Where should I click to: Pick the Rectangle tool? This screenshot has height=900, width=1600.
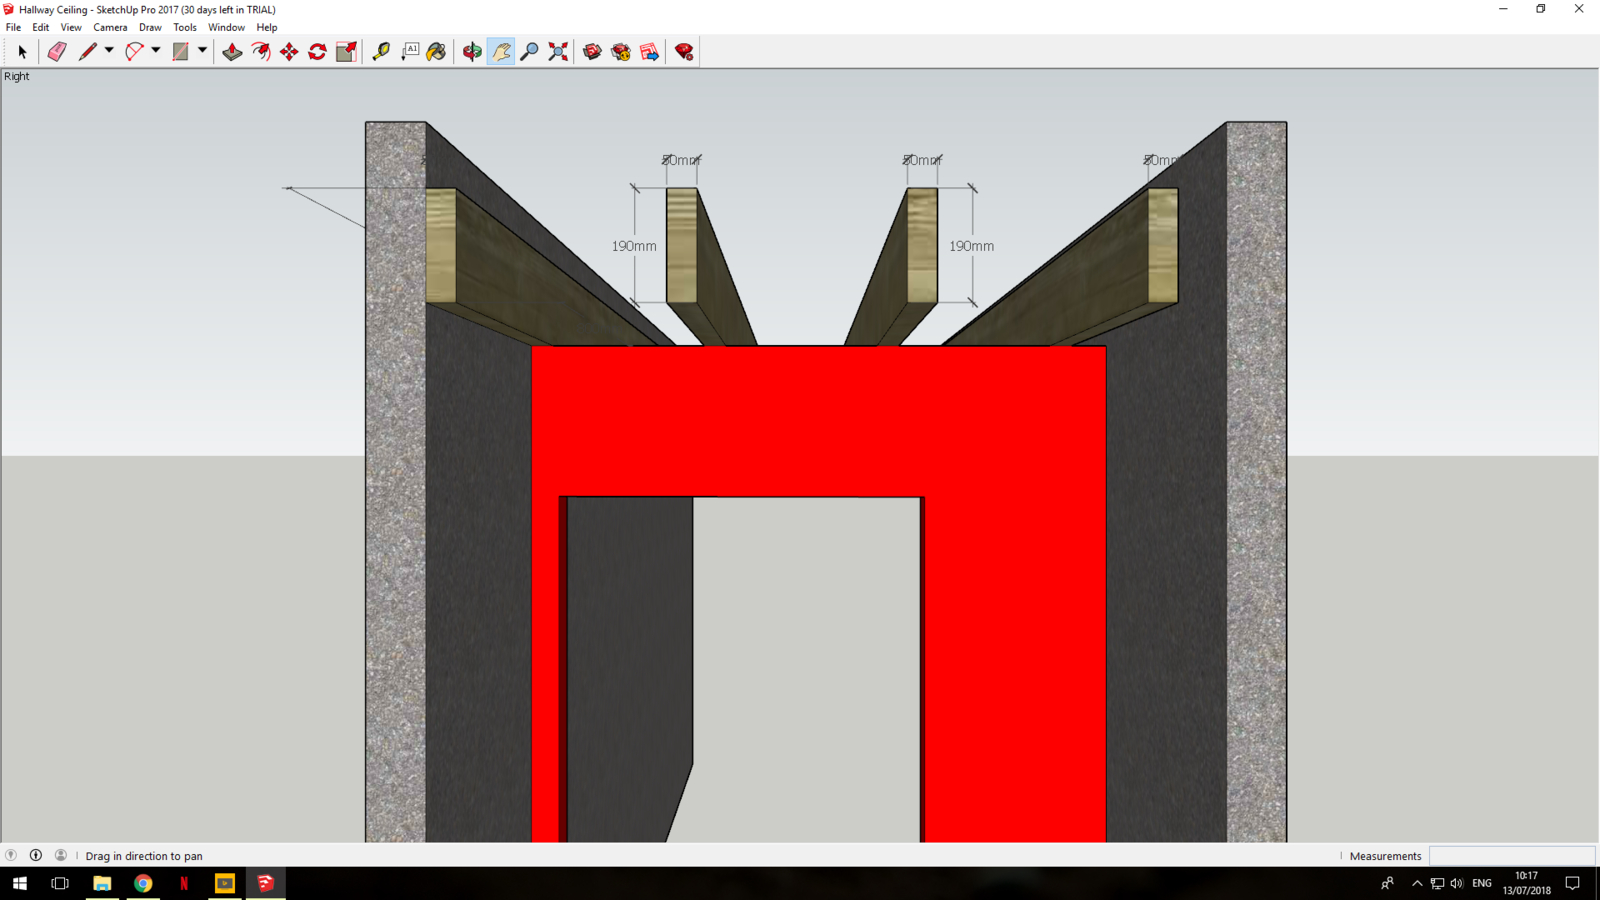180,51
